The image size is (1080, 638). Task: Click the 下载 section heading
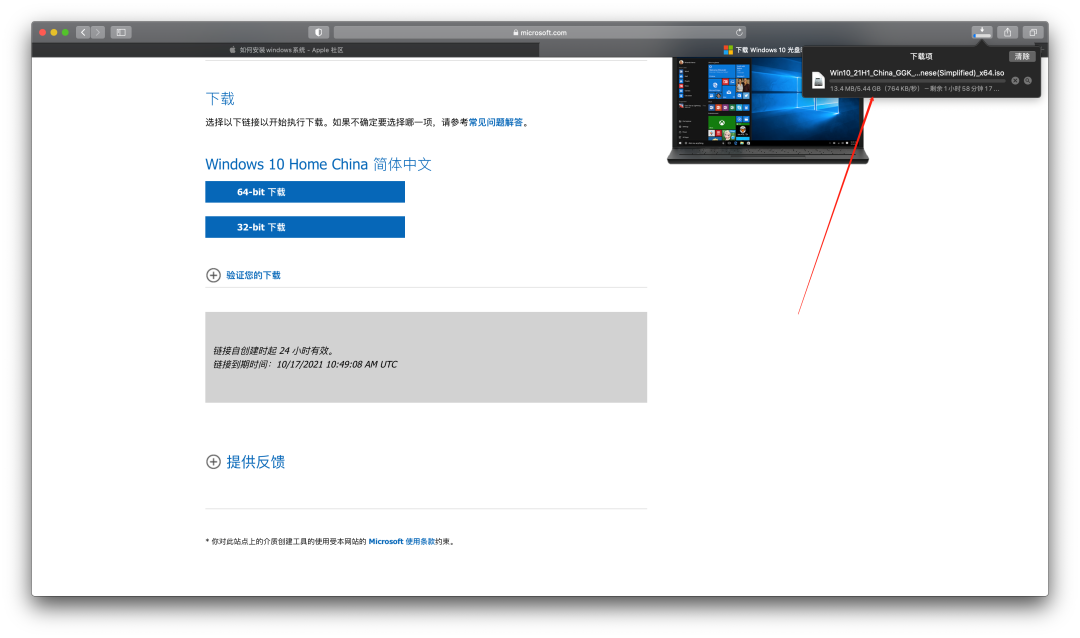click(x=220, y=99)
